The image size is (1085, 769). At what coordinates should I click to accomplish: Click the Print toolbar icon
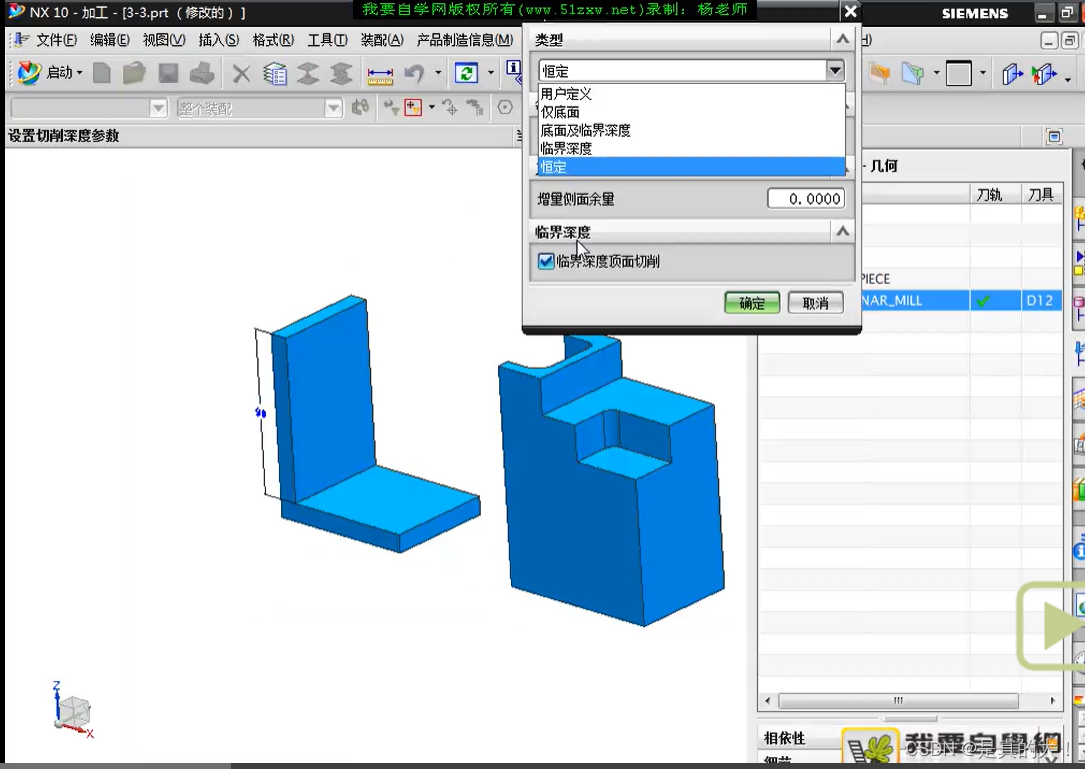[202, 73]
